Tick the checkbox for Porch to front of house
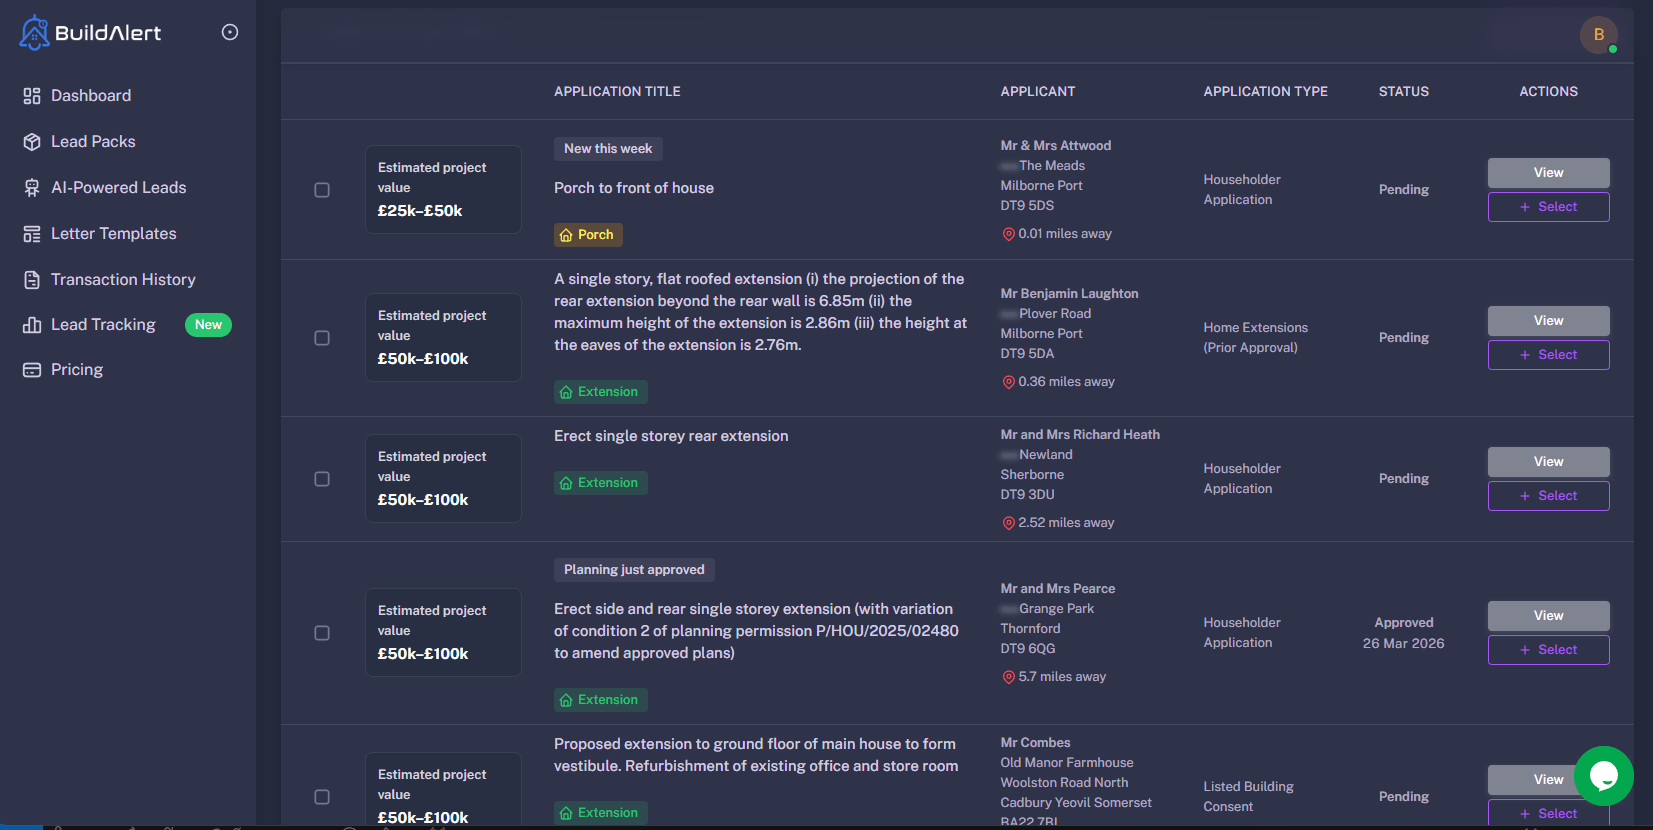The height and width of the screenshot is (830, 1653). (x=322, y=190)
